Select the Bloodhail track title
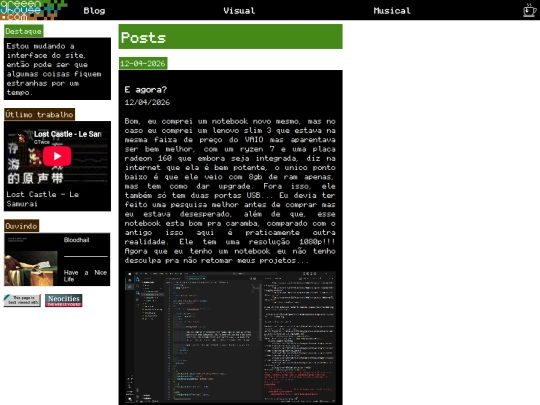The height and width of the screenshot is (405, 540). point(76,240)
